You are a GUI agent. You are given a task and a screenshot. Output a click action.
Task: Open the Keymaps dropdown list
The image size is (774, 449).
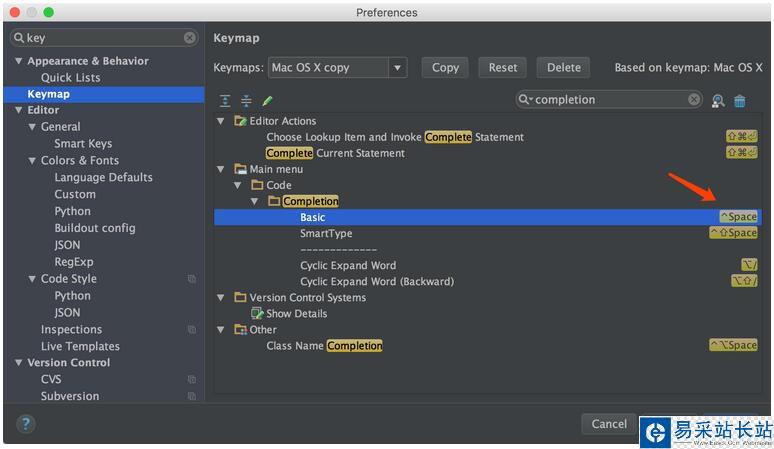[398, 68]
